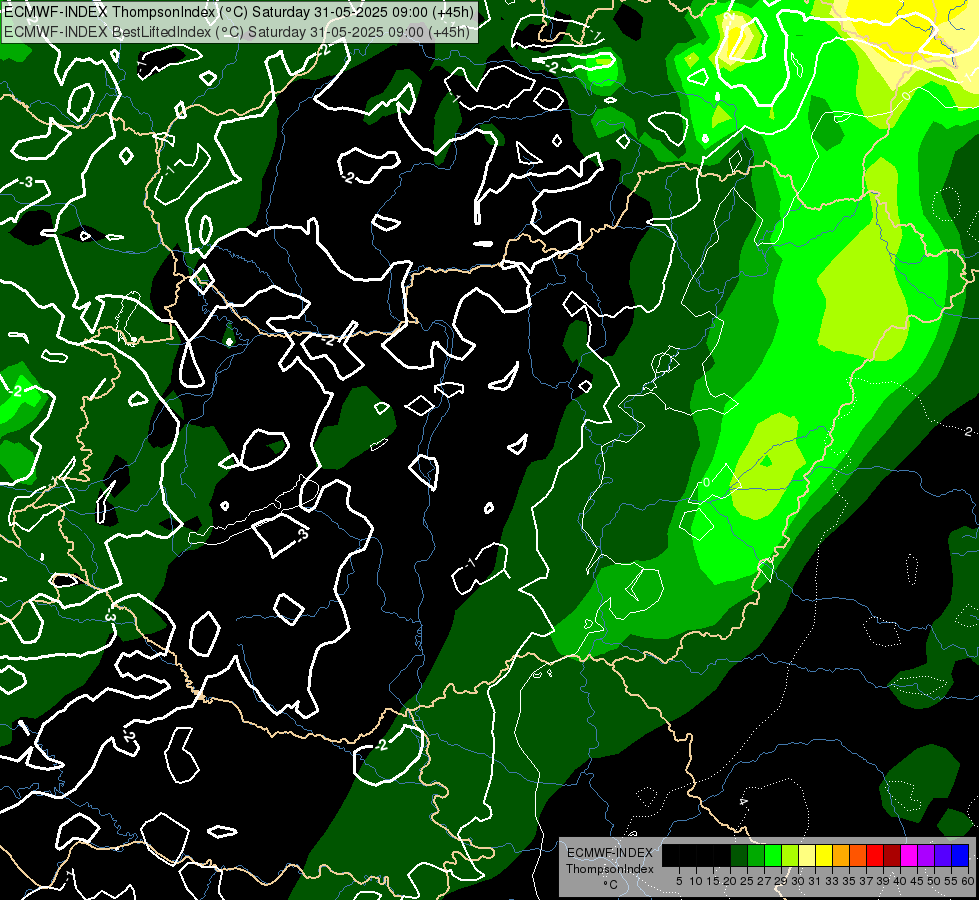Screen dimensions: 979x900
Task: Click the legend tick label "50"
Action: pos(935,881)
